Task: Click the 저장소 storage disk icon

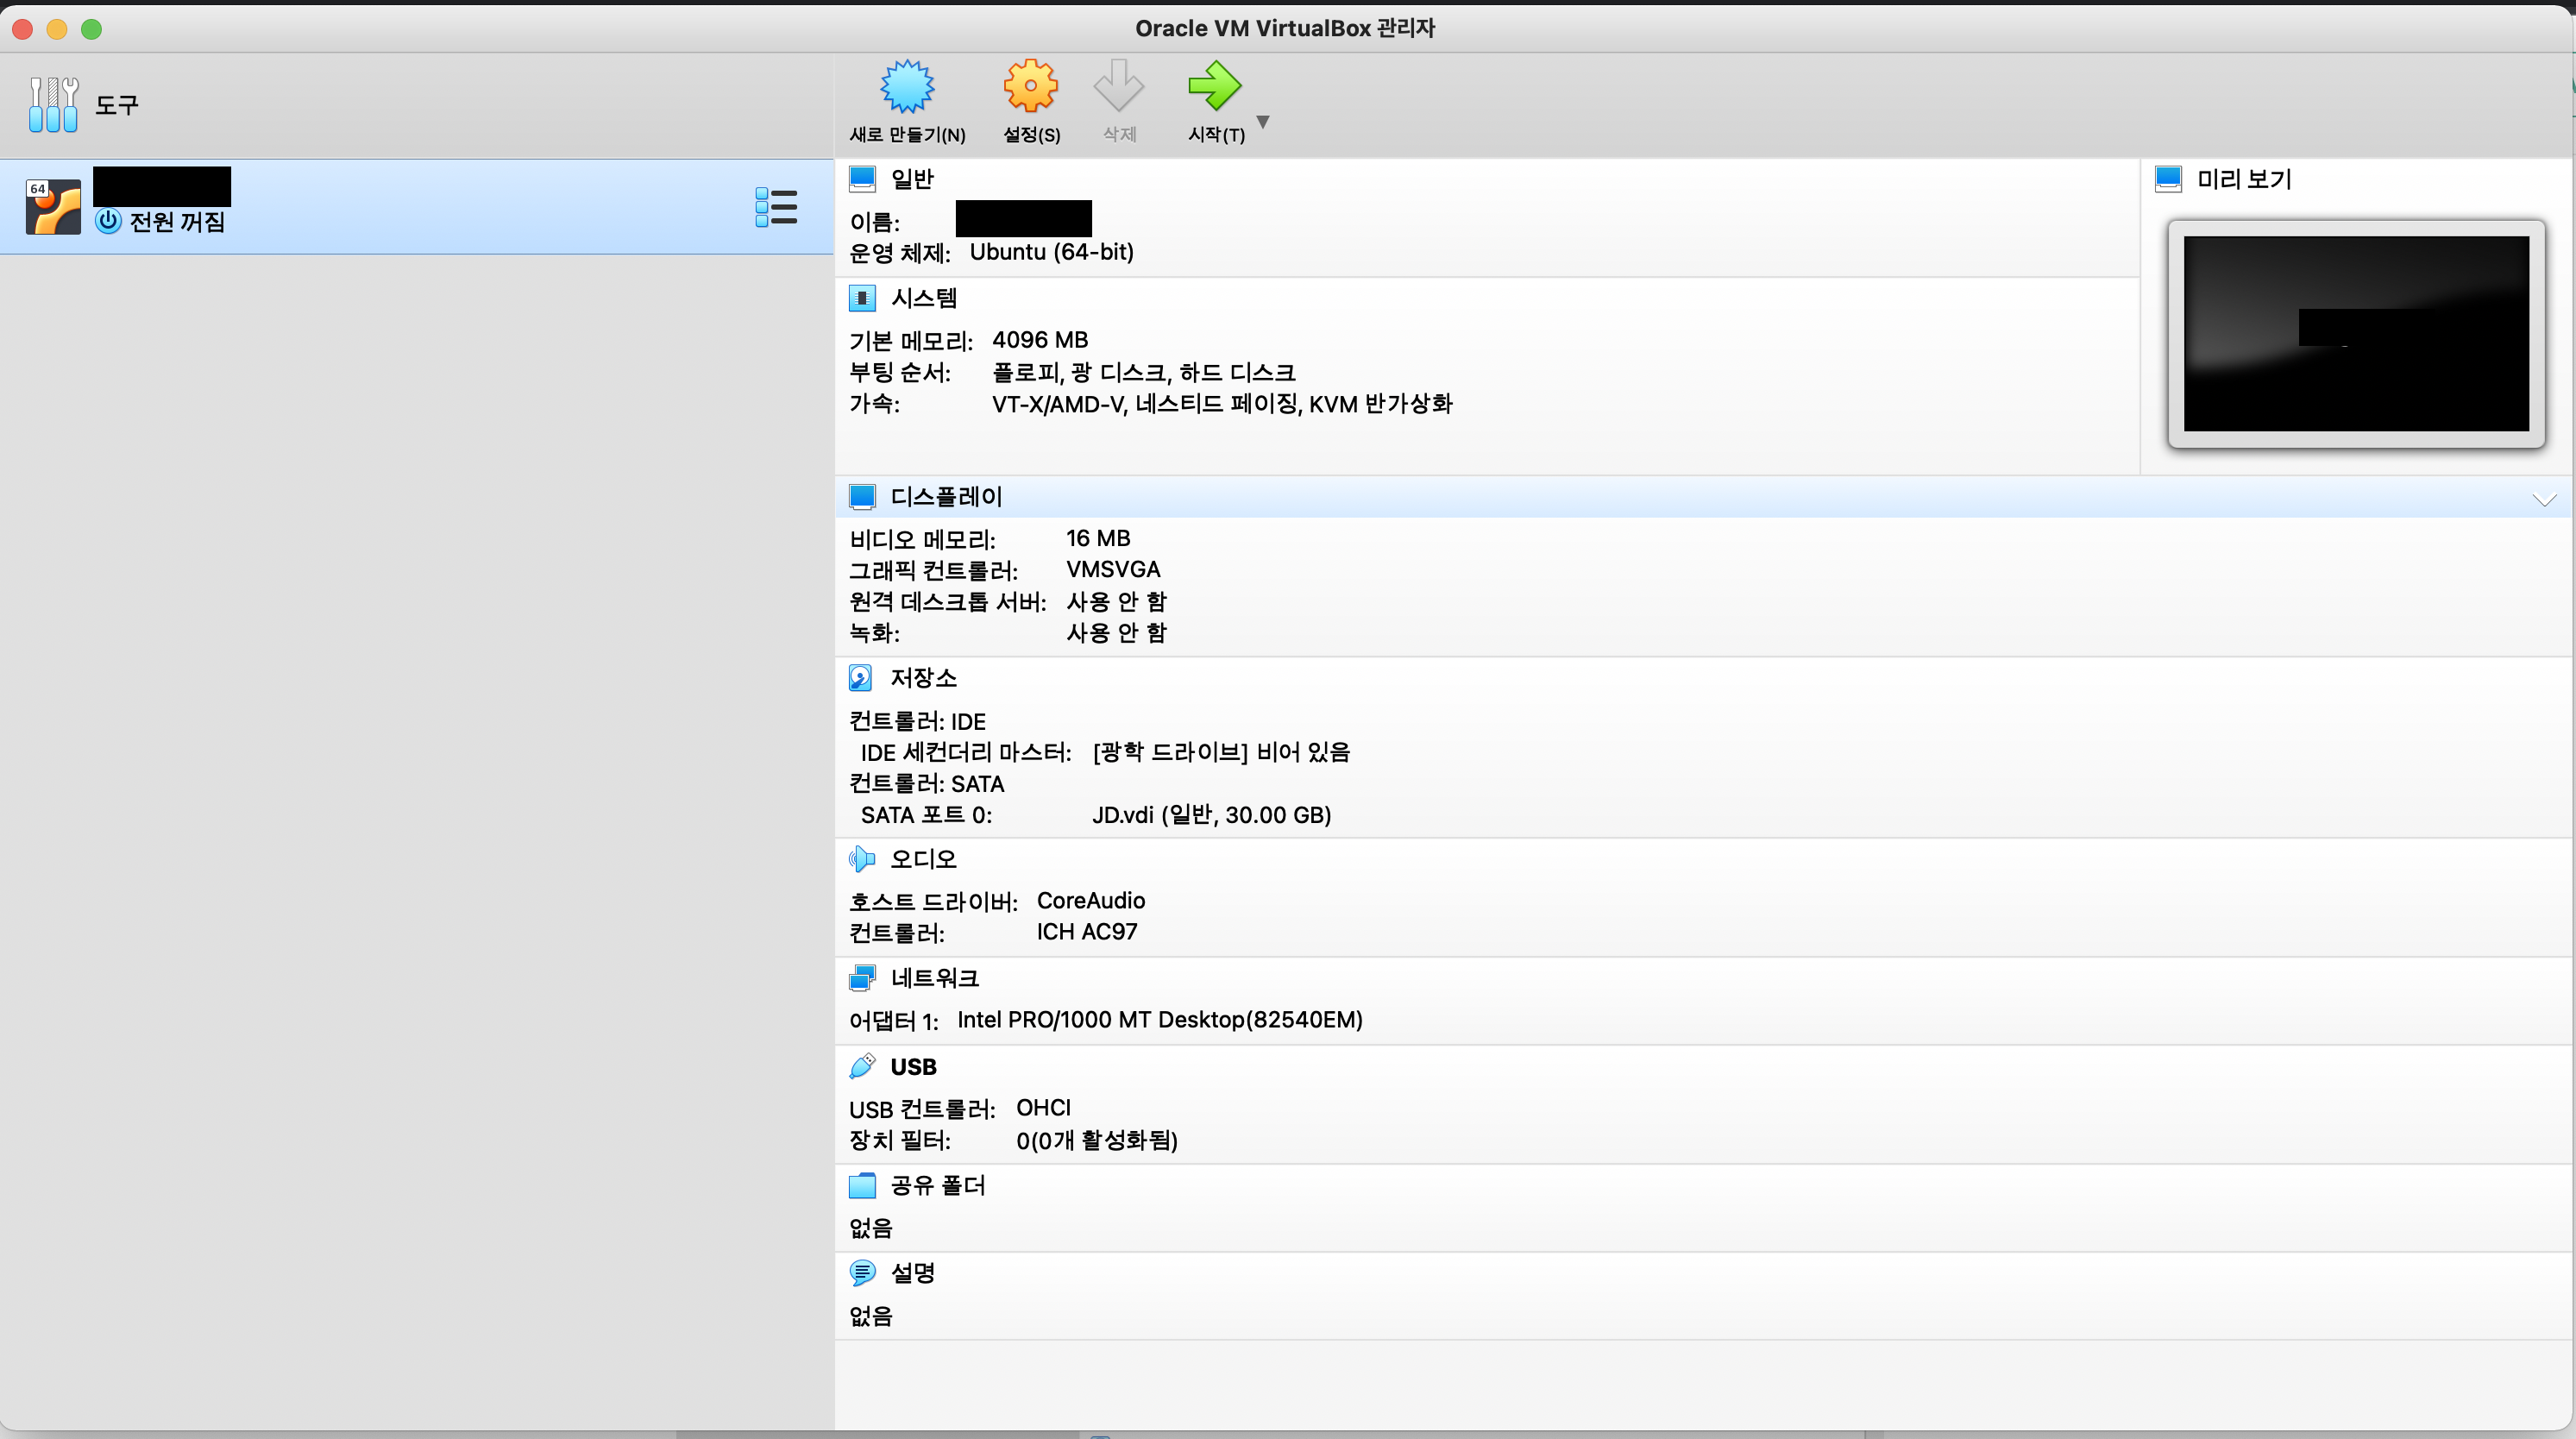Action: (860, 678)
